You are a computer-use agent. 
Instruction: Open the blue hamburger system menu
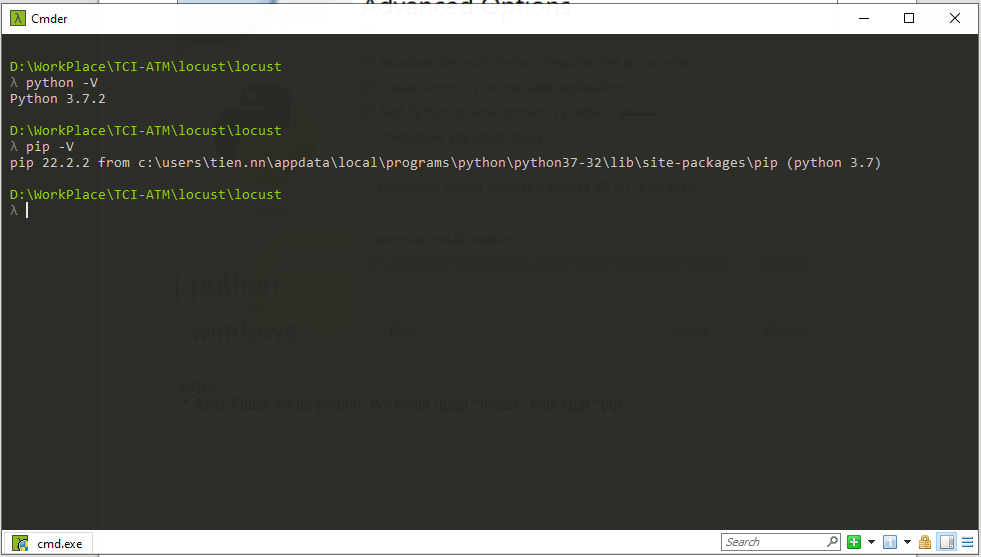[967, 542]
